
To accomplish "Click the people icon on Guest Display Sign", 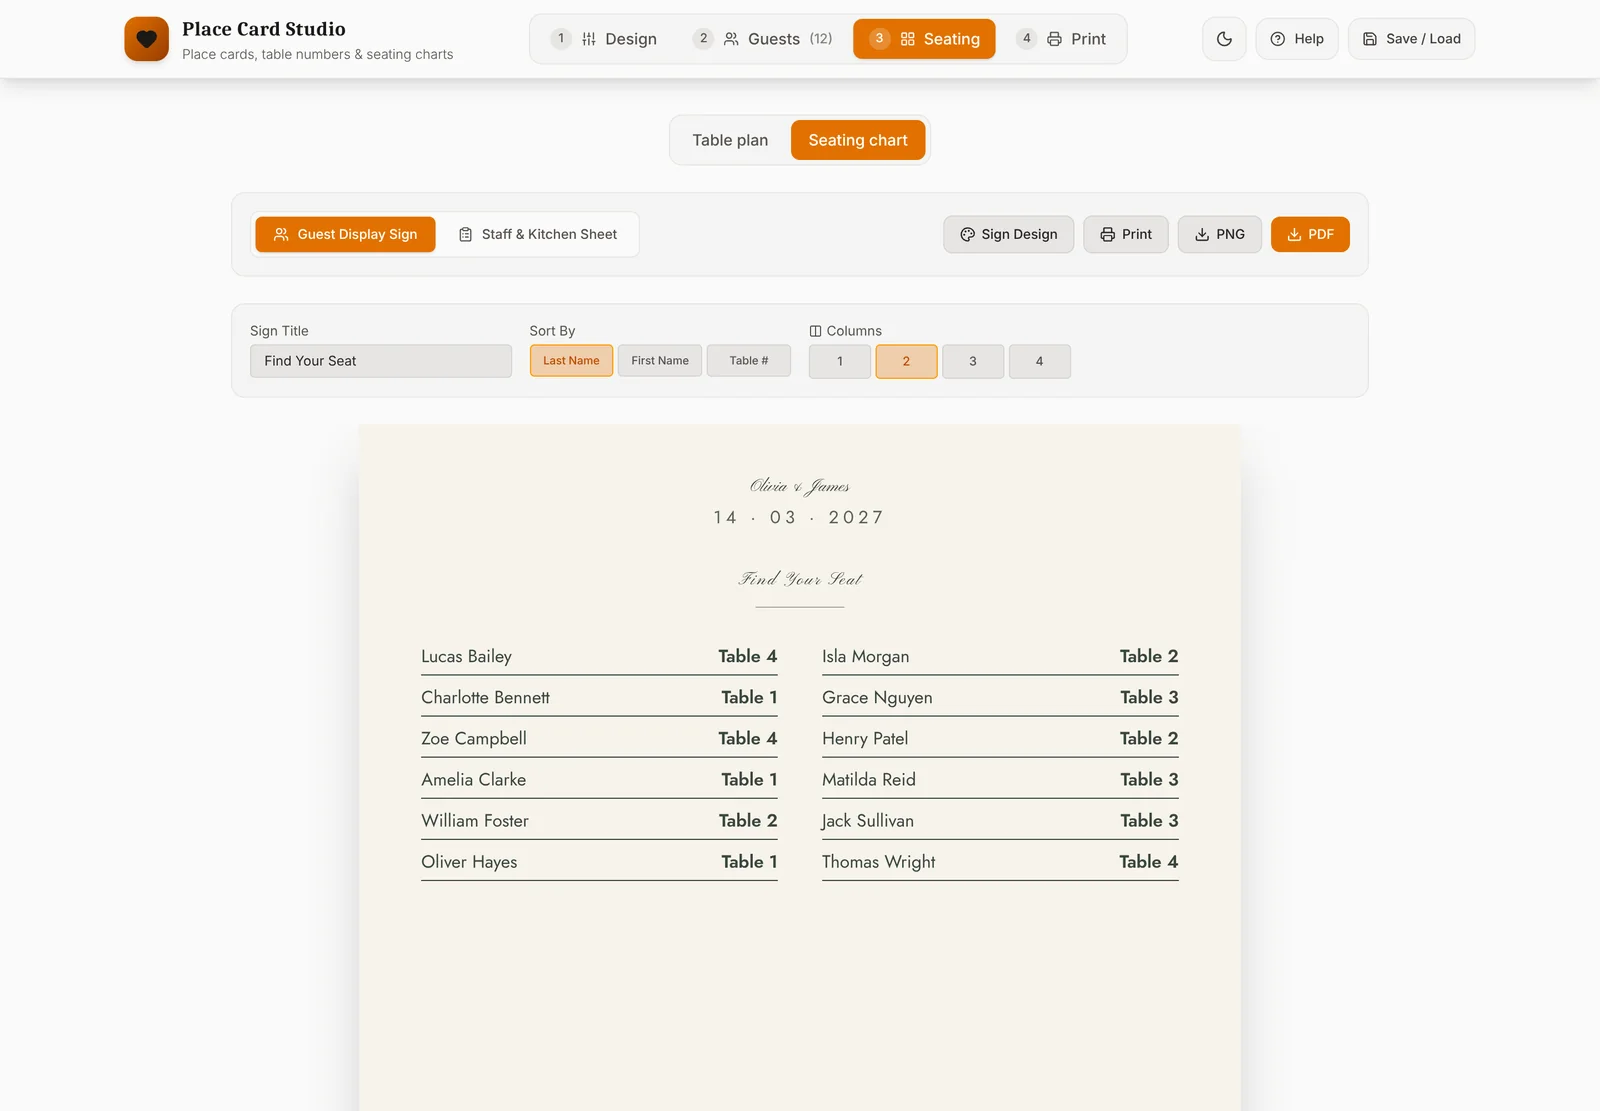I will click(281, 234).
